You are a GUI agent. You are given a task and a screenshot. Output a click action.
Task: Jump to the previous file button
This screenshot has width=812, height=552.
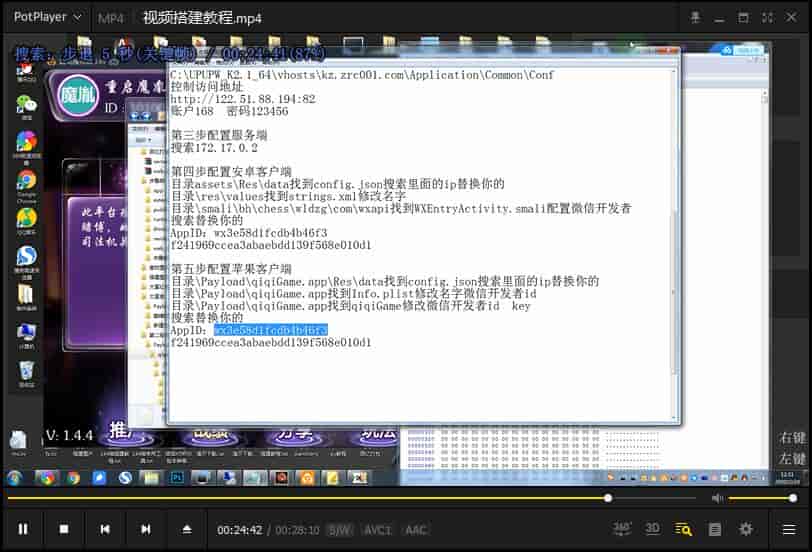point(105,529)
